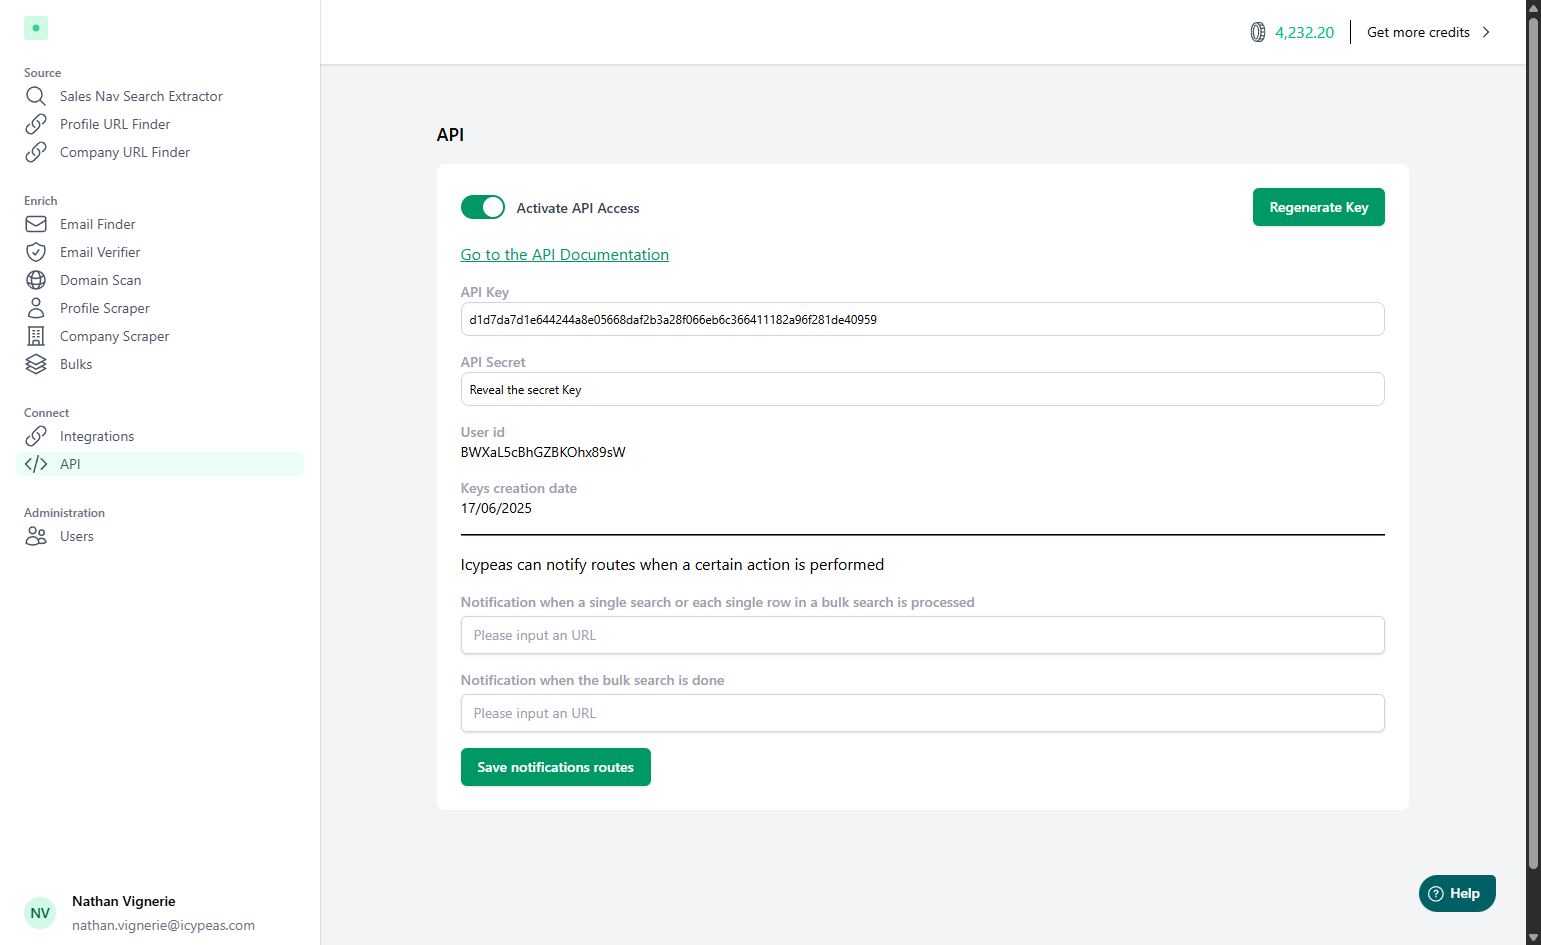
Task: Click the Regenerate Key button
Action: coord(1318,207)
